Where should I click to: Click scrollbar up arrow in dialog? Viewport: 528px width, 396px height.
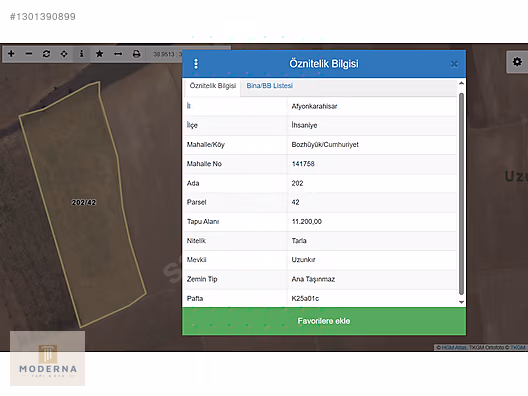point(461,83)
